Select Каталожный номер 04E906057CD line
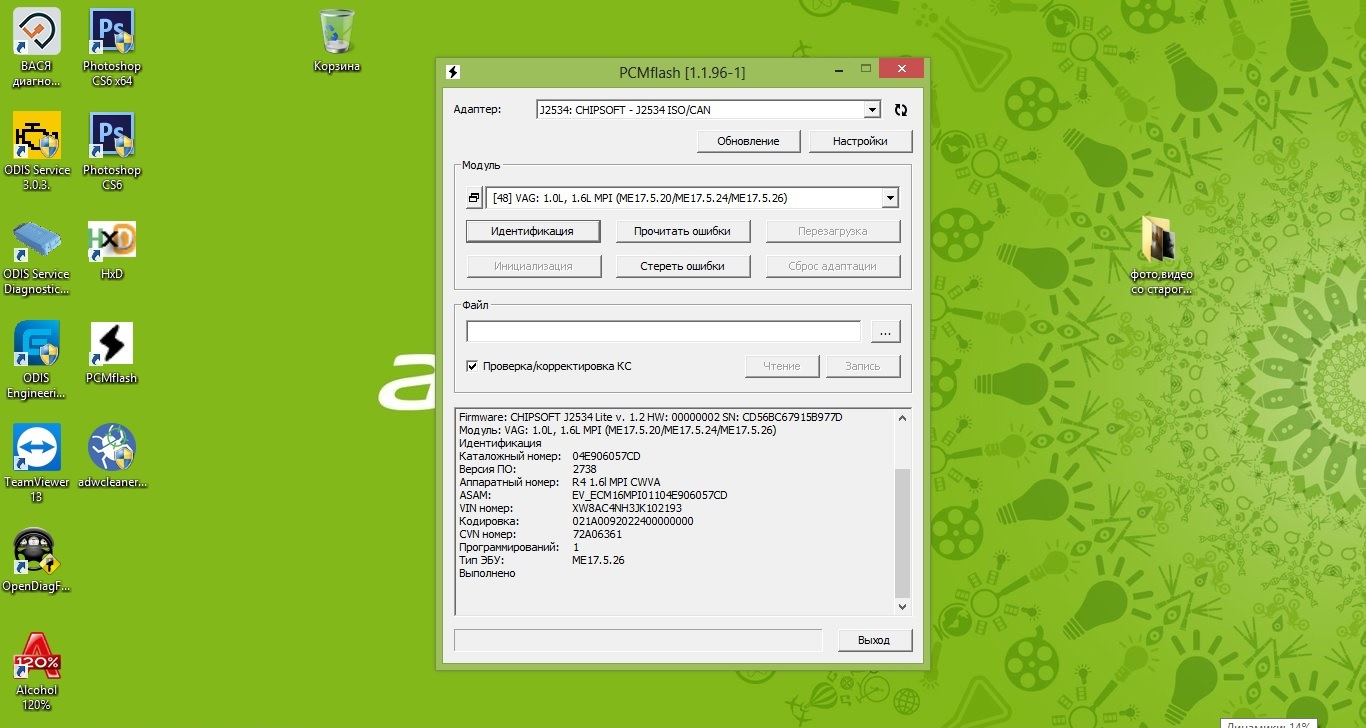 click(549, 456)
